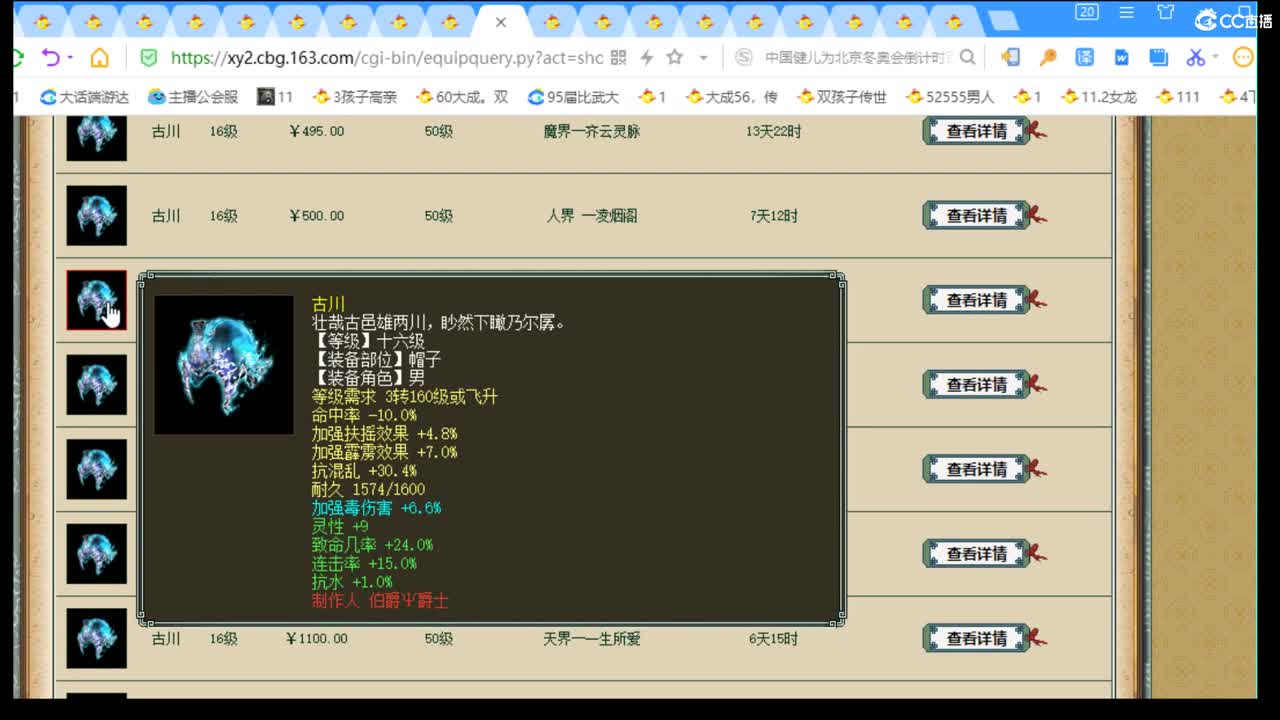Open bookmark 大成56，传
Viewport: 1280px width, 720px height.
click(732, 97)
